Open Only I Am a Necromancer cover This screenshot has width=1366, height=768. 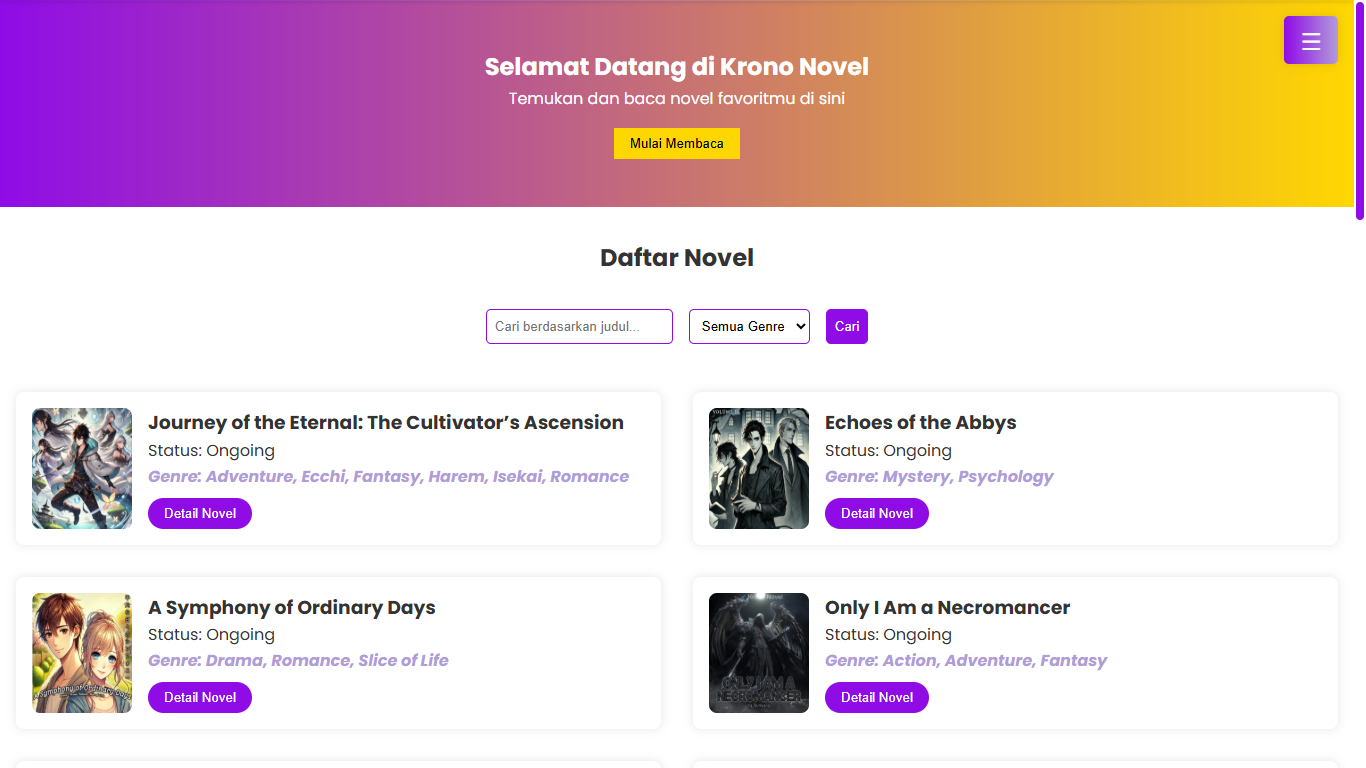[x=759, y=653]
